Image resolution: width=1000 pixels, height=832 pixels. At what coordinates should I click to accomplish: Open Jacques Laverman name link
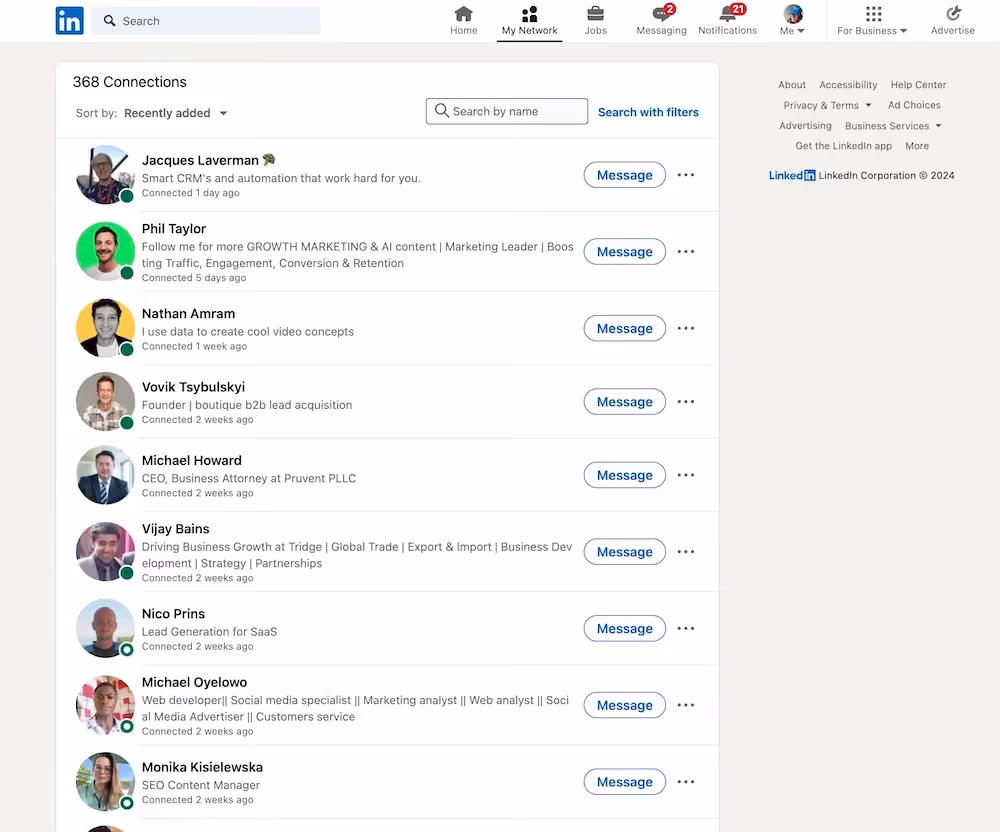tap(209, 160)
